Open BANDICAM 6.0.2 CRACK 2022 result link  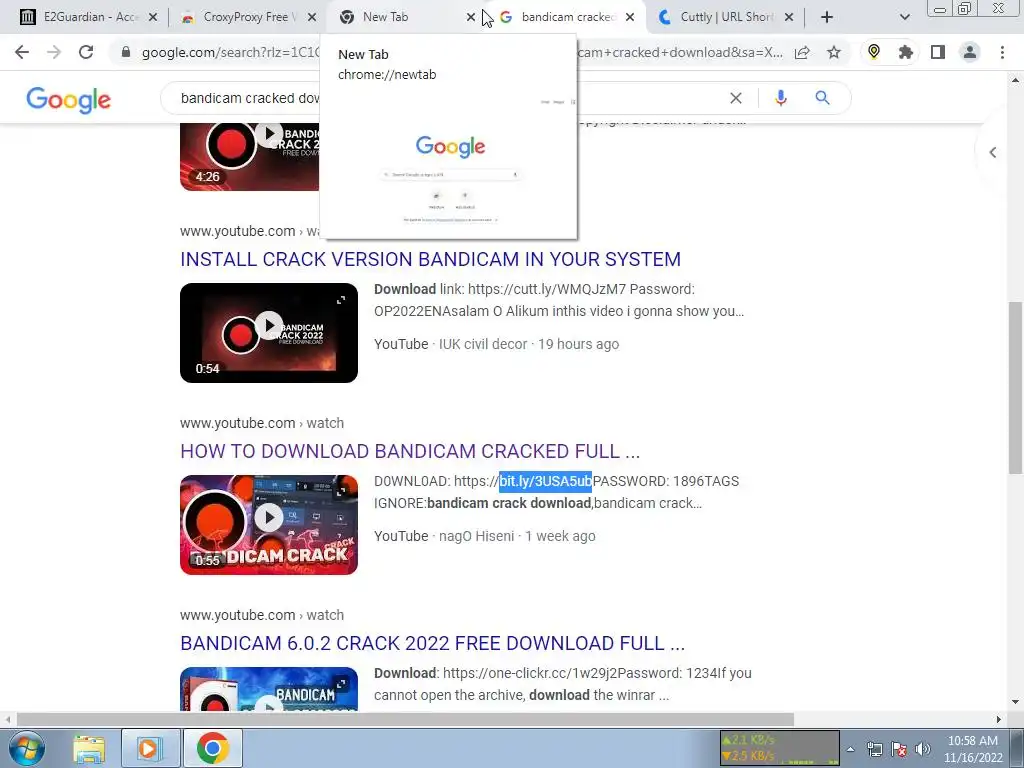[432, 643]
